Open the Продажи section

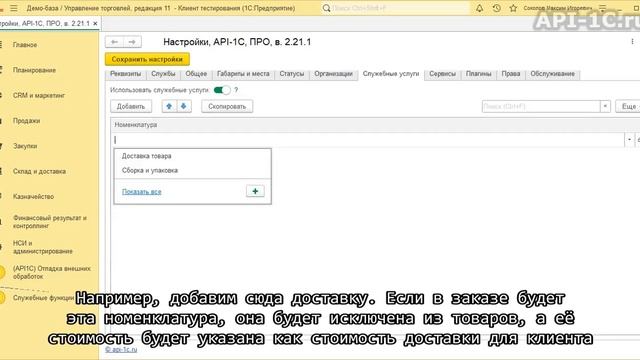[26, 121]
